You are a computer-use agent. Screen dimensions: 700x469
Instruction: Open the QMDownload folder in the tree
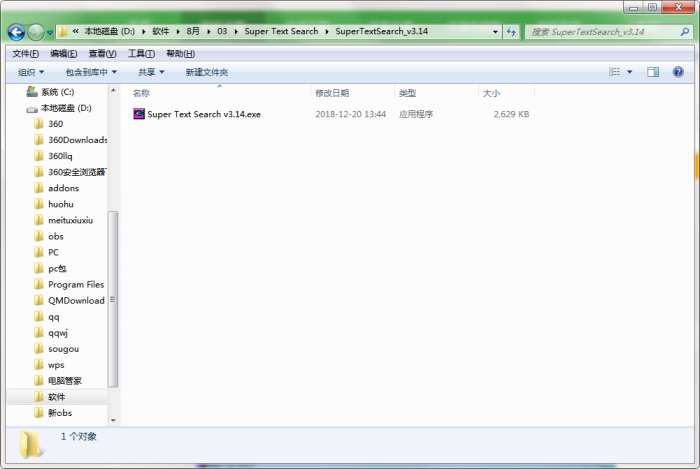pyautogui.click(x=76, y=300)
